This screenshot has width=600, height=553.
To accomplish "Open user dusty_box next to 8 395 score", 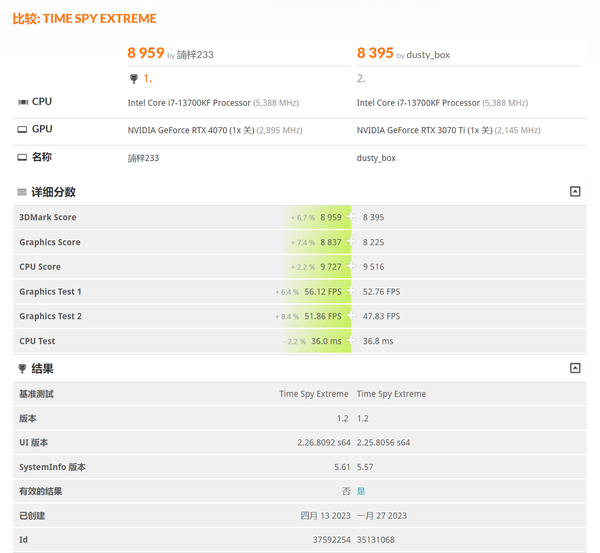I will click(x=428, y=55).
